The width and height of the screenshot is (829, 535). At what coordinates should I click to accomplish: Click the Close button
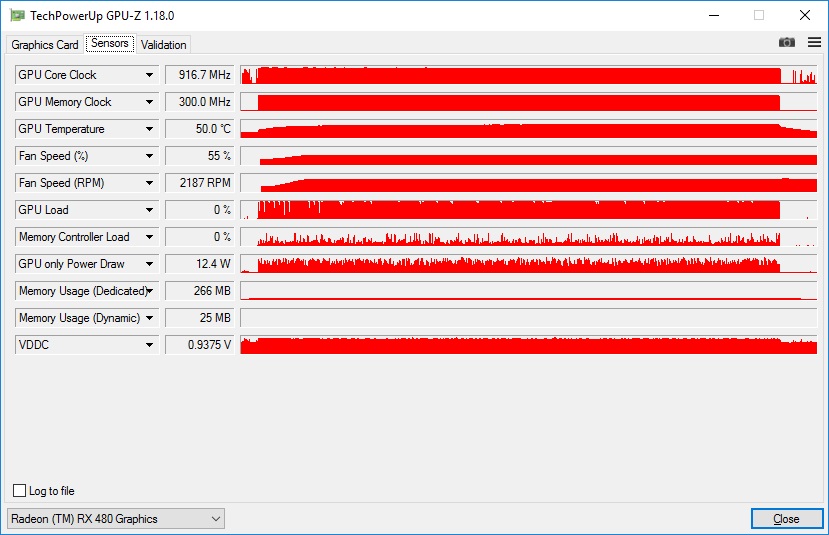pos(787,519)
